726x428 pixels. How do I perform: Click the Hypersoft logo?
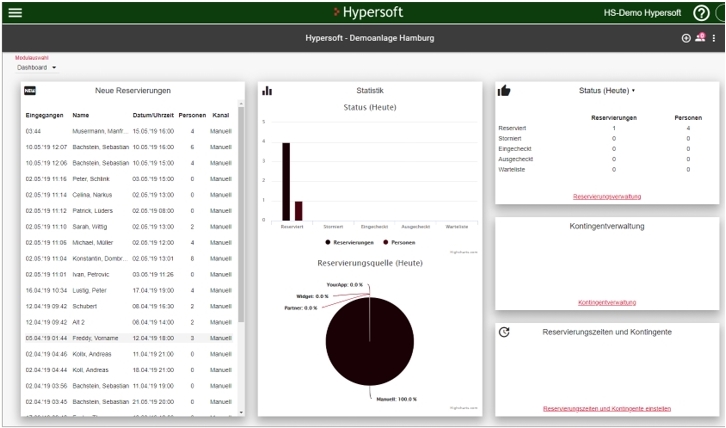click(369, 12)
